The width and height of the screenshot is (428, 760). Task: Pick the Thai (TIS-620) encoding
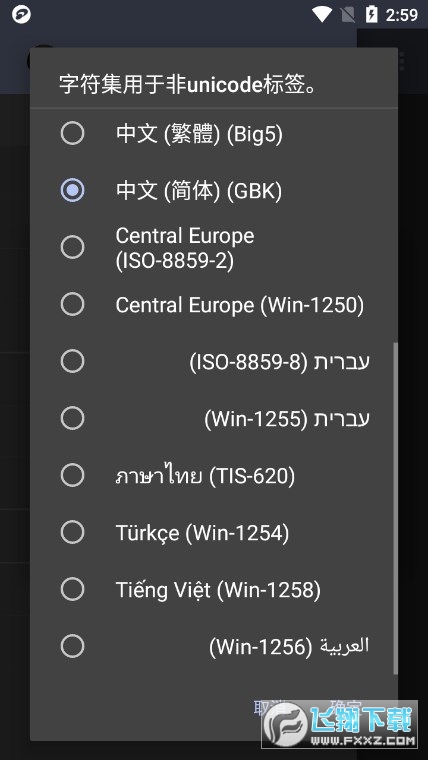(x=214, y=475)
